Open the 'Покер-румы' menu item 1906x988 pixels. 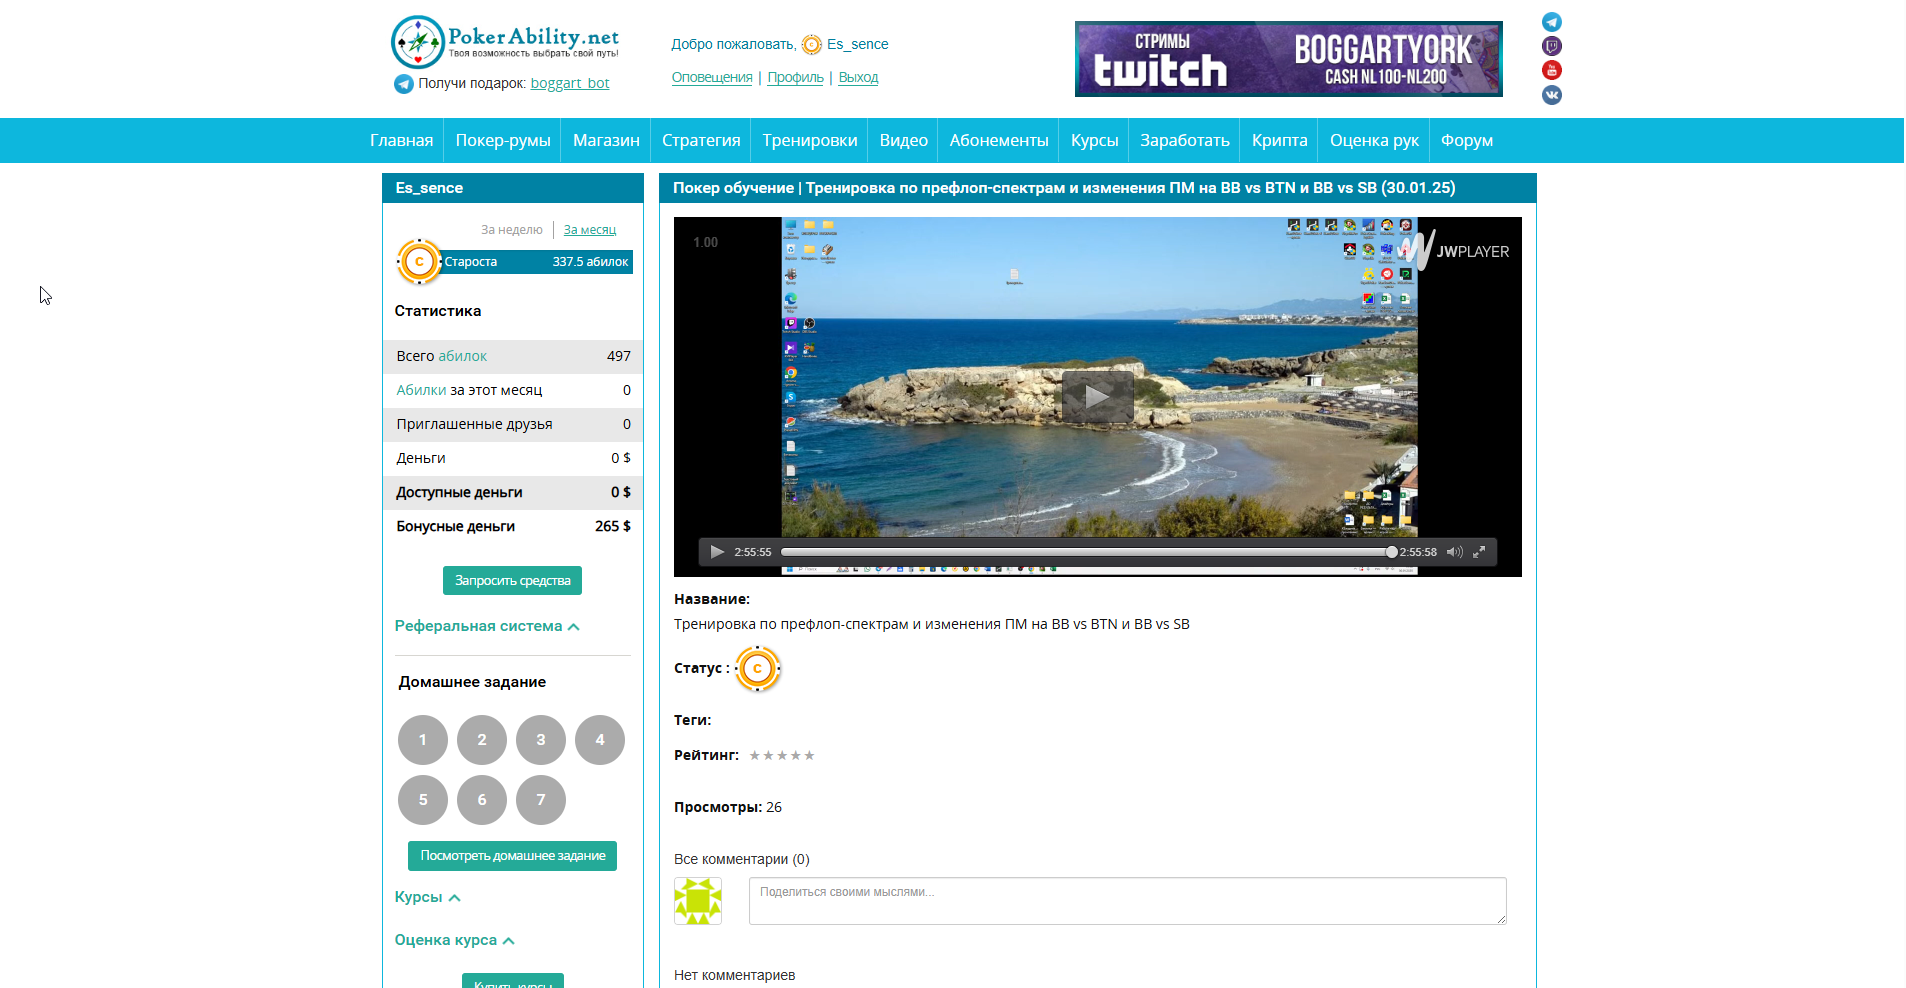tap(503, 141)
